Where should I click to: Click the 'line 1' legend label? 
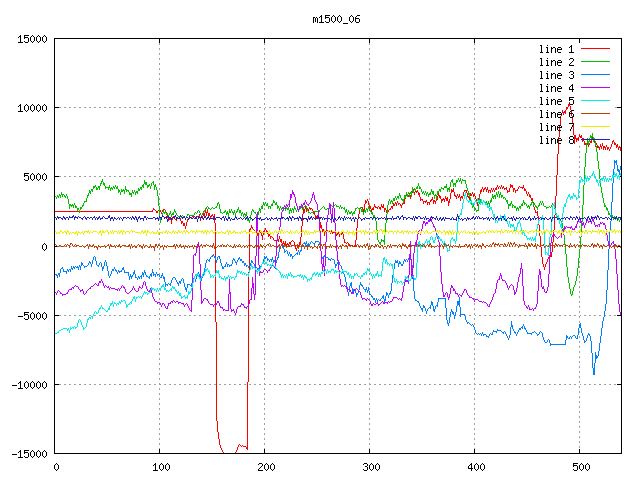[x=556, y=49]
